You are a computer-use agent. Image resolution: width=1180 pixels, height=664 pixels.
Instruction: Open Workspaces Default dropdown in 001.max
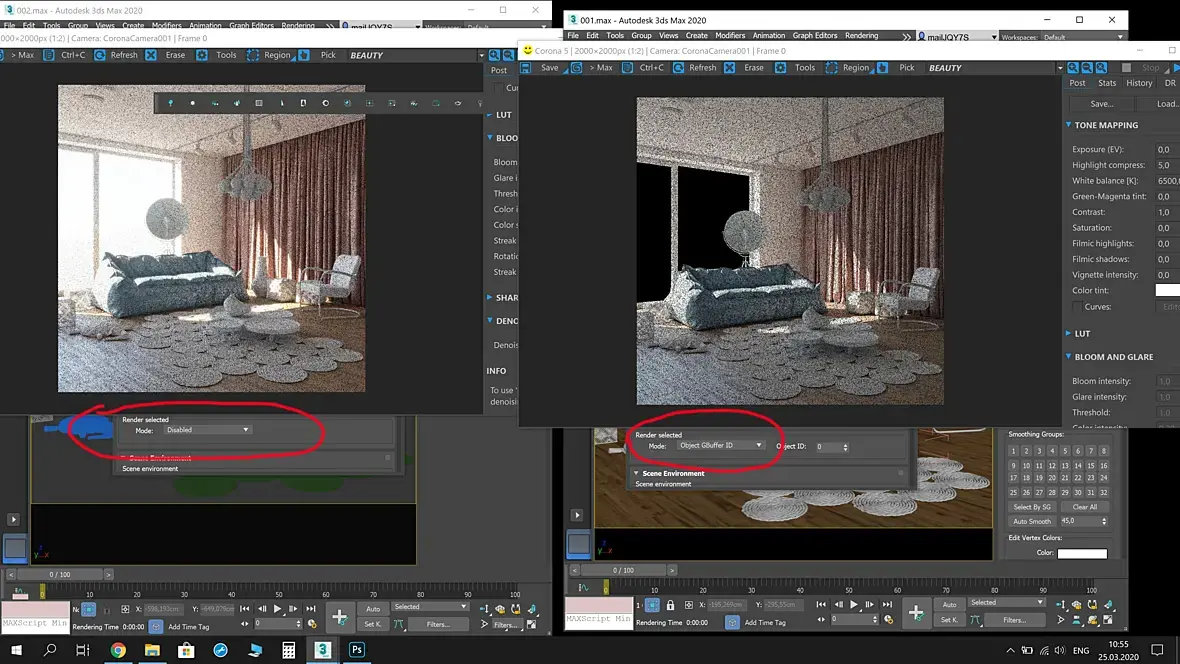pos(1084,37)
